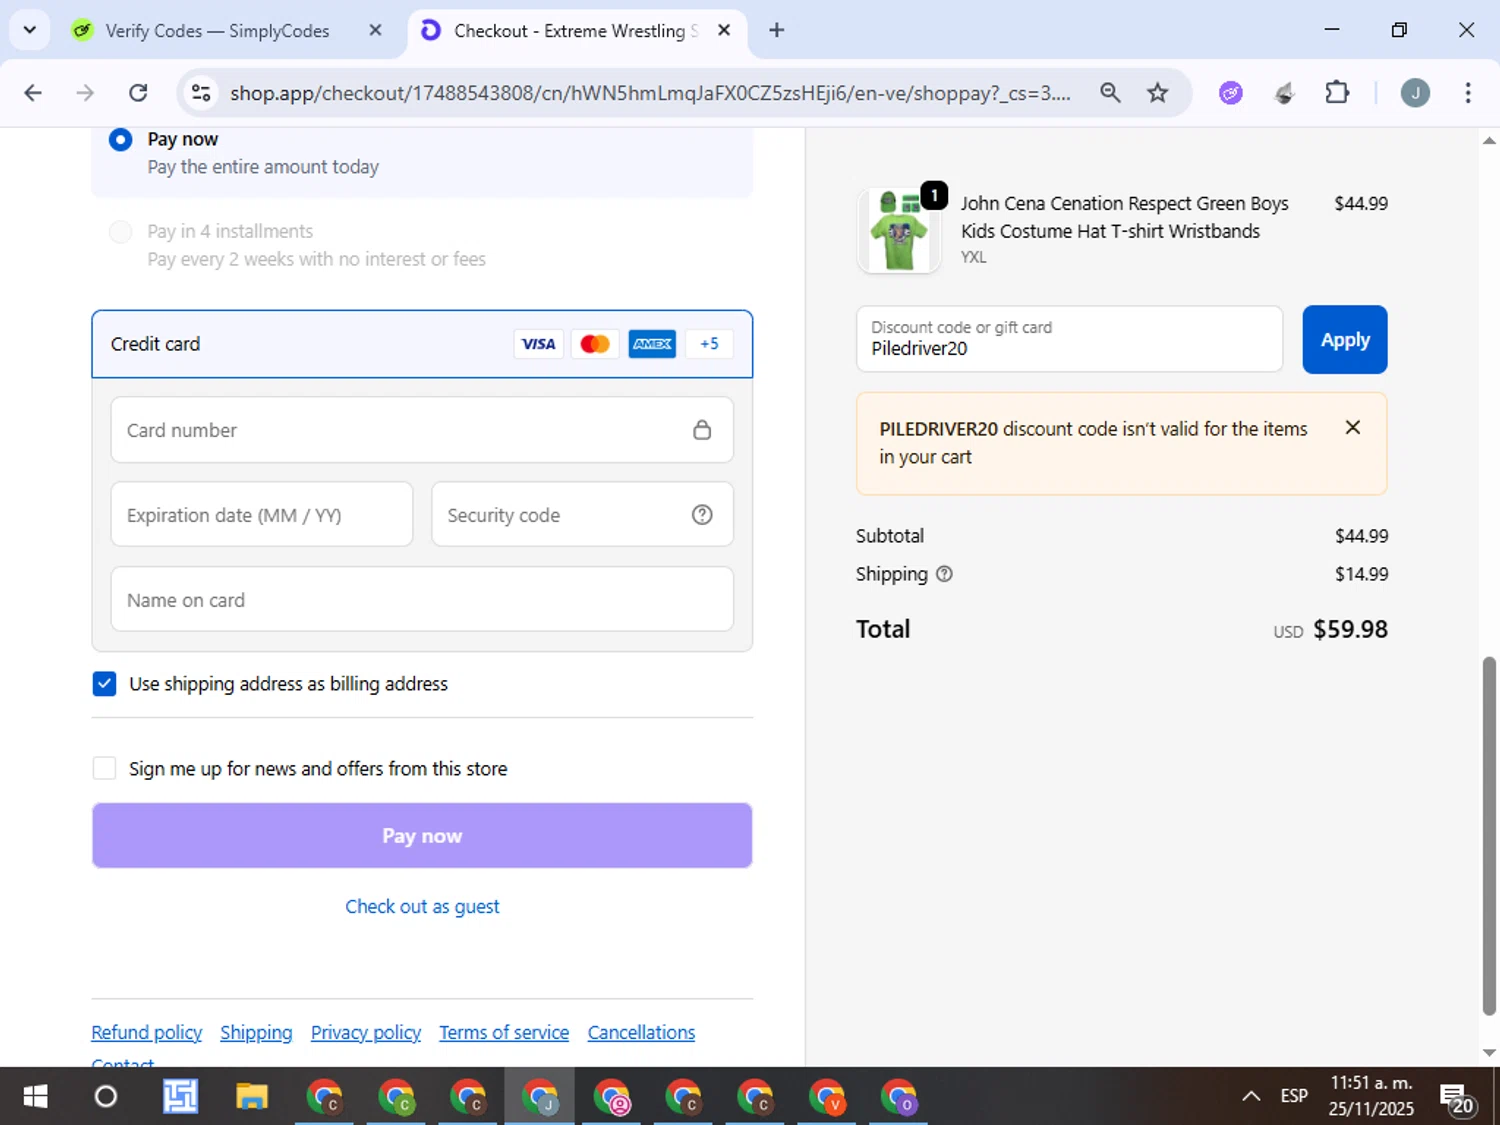The image size is (1500, 1125).
Task: Click the Mastercard logo
Action: click(595, 344)
